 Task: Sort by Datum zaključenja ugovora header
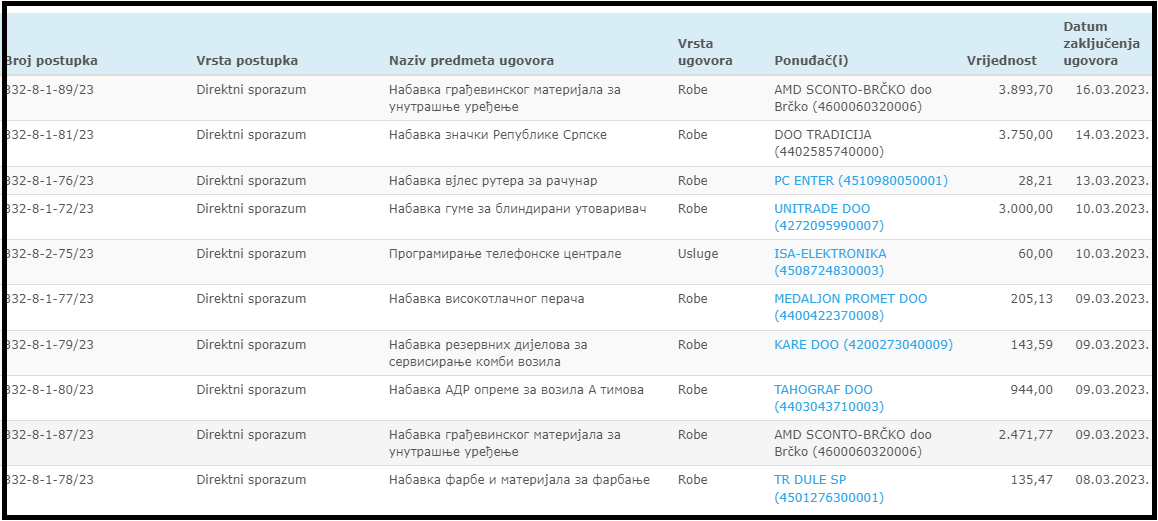1095,44
